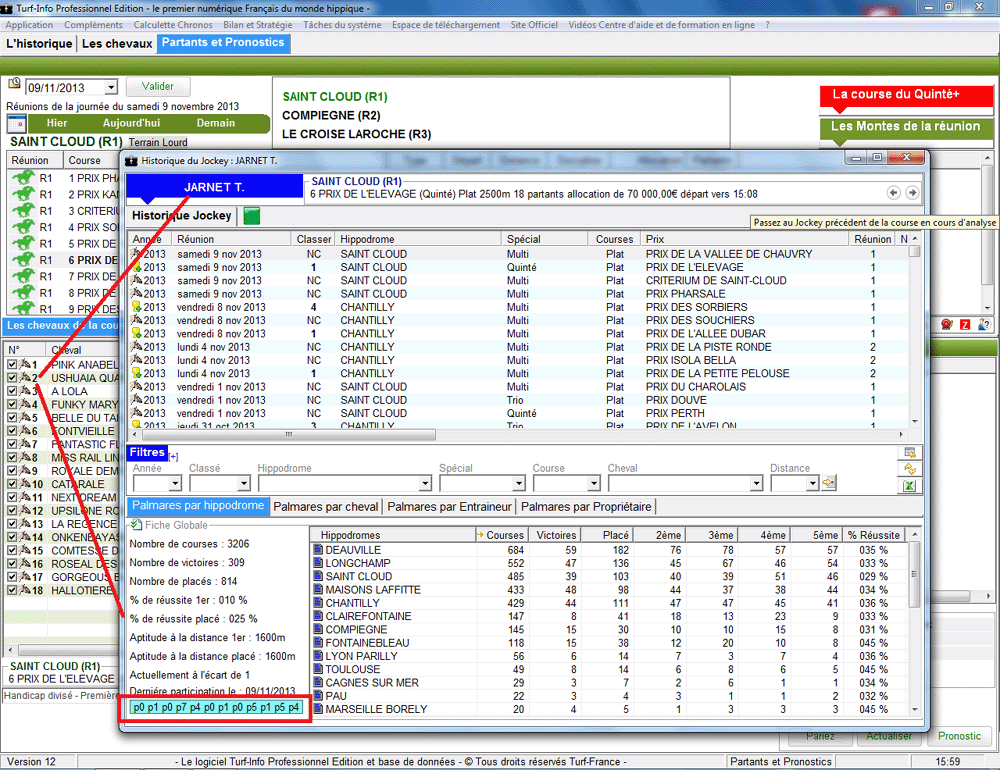The height and width of the screenshot is (770, 1000).
Task: Open Bilan et Stratégie menu
Action: (258, 25)
